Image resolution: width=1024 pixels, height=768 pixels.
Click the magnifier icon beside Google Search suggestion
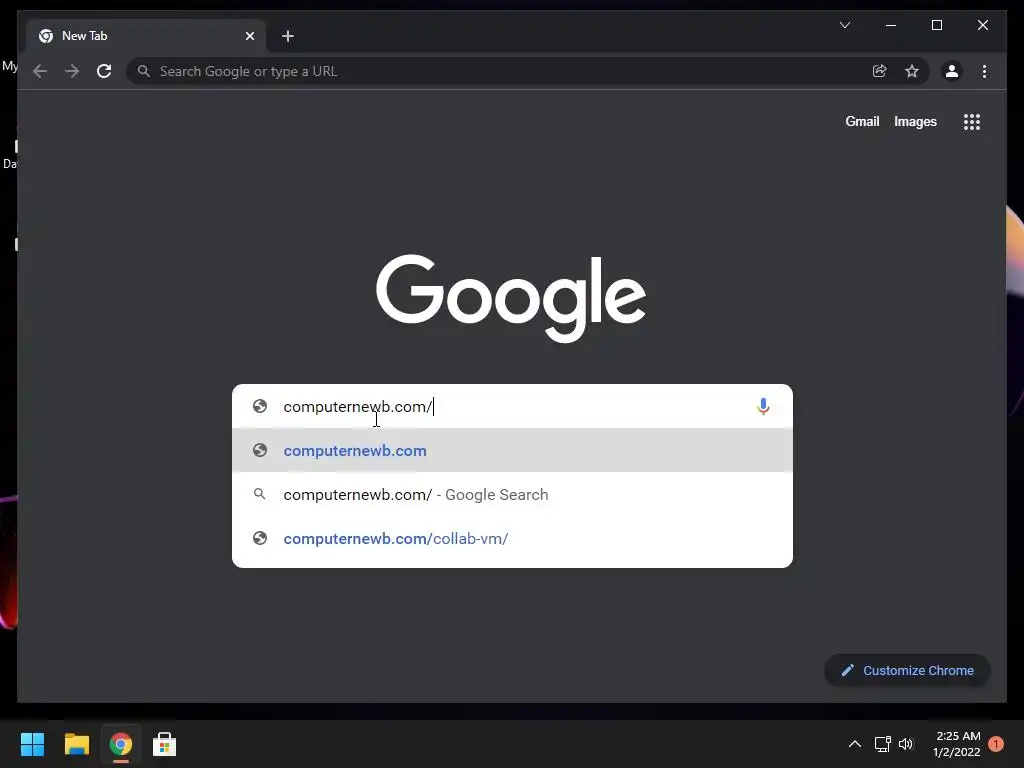260,494
